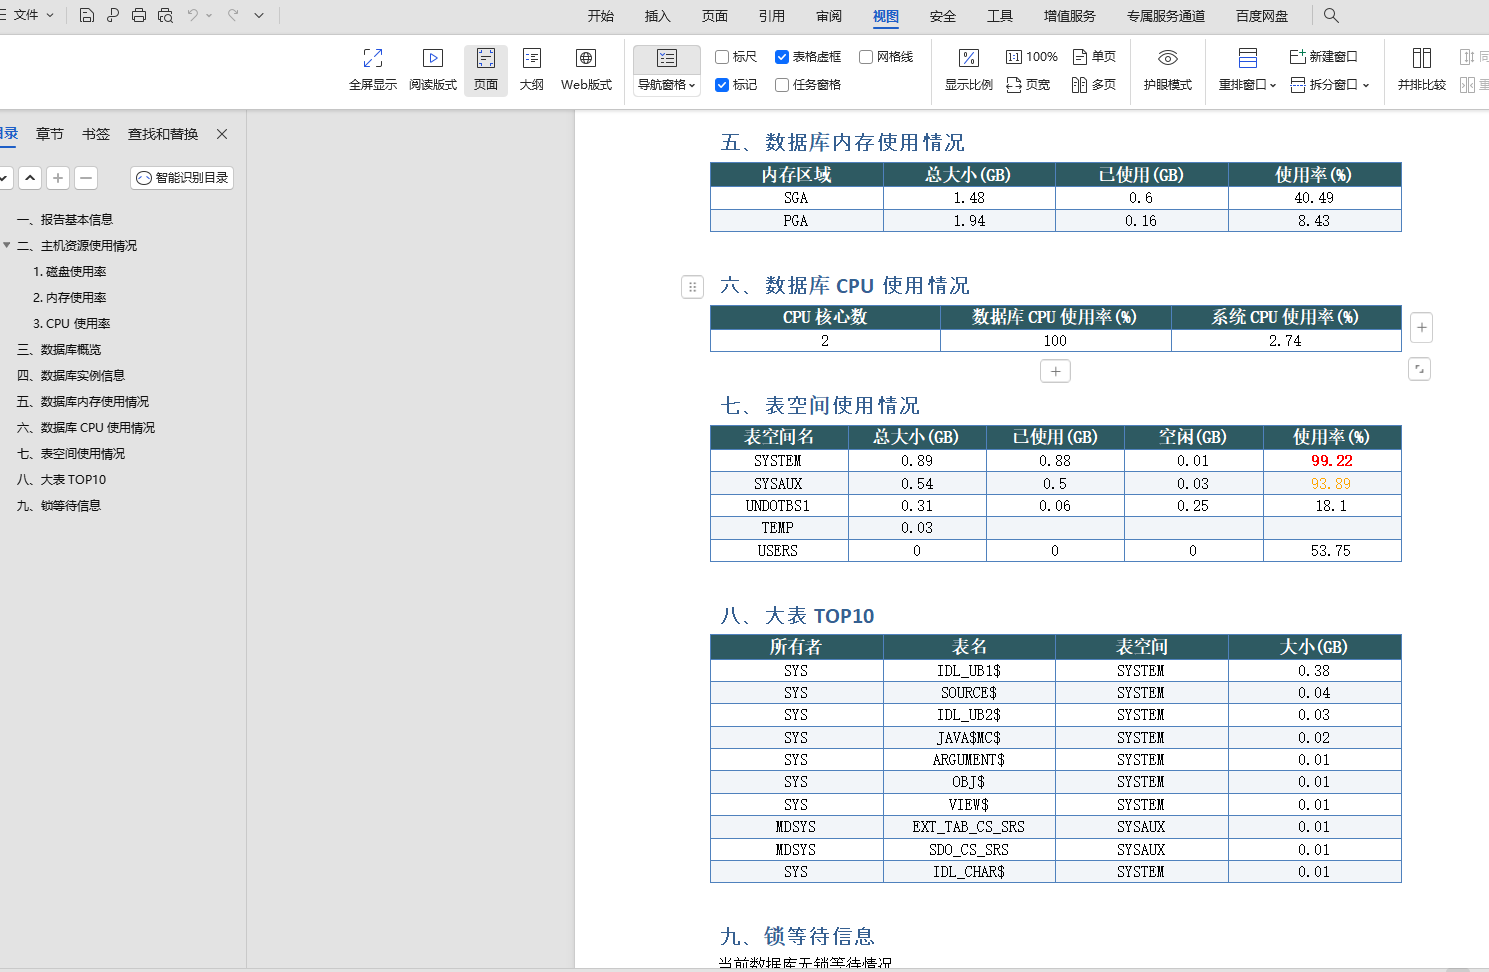The height and width of the screenshot is (972, 1489).
Task: Set zoom to 100%
Action: click(x=1031, y=57)
